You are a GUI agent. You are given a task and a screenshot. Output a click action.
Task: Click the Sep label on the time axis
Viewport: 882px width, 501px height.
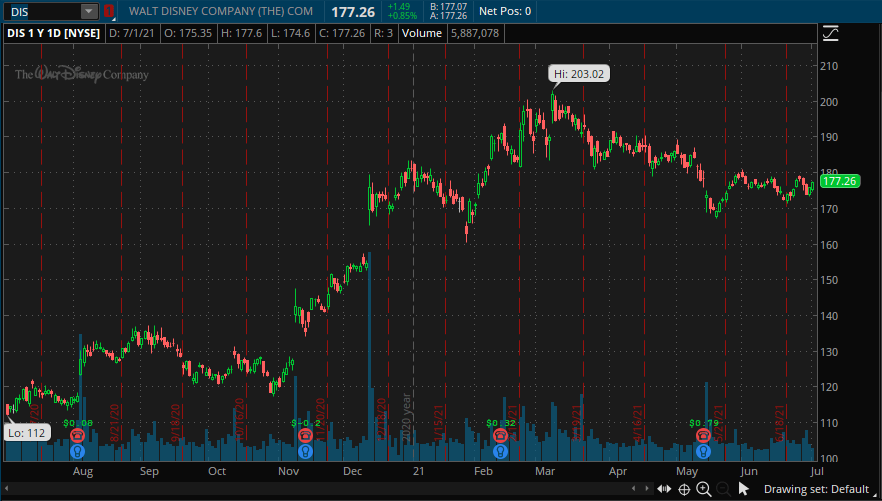149,471
